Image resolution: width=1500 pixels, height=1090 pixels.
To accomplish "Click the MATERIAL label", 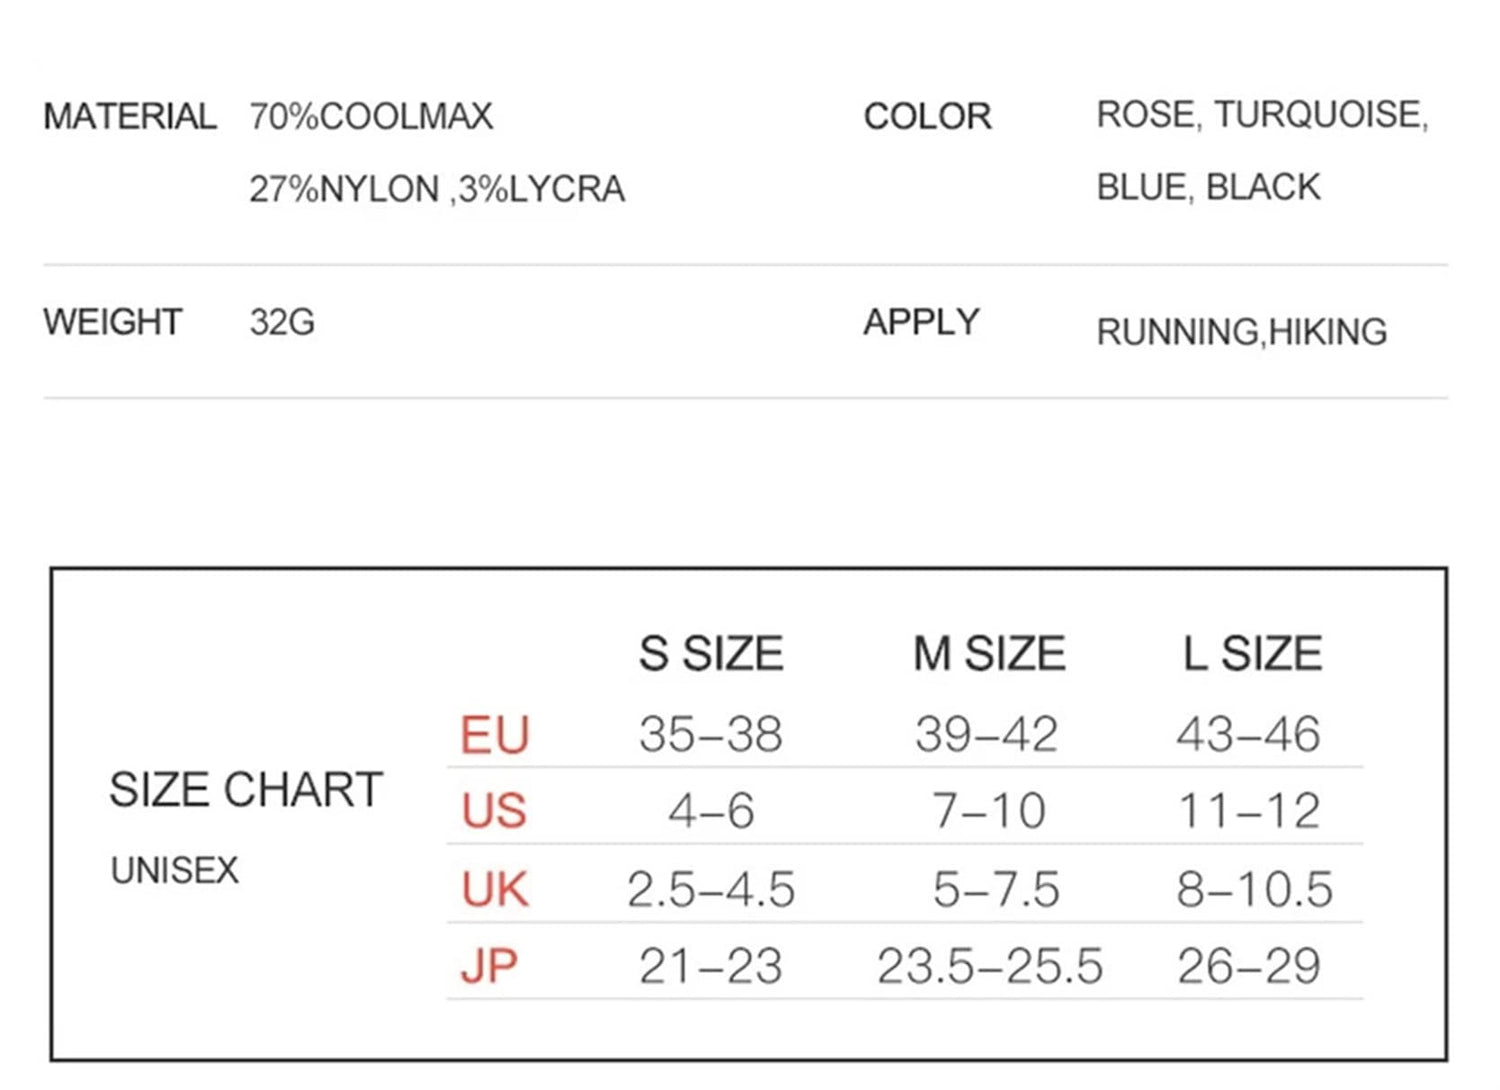I will (x=129, y=117).
